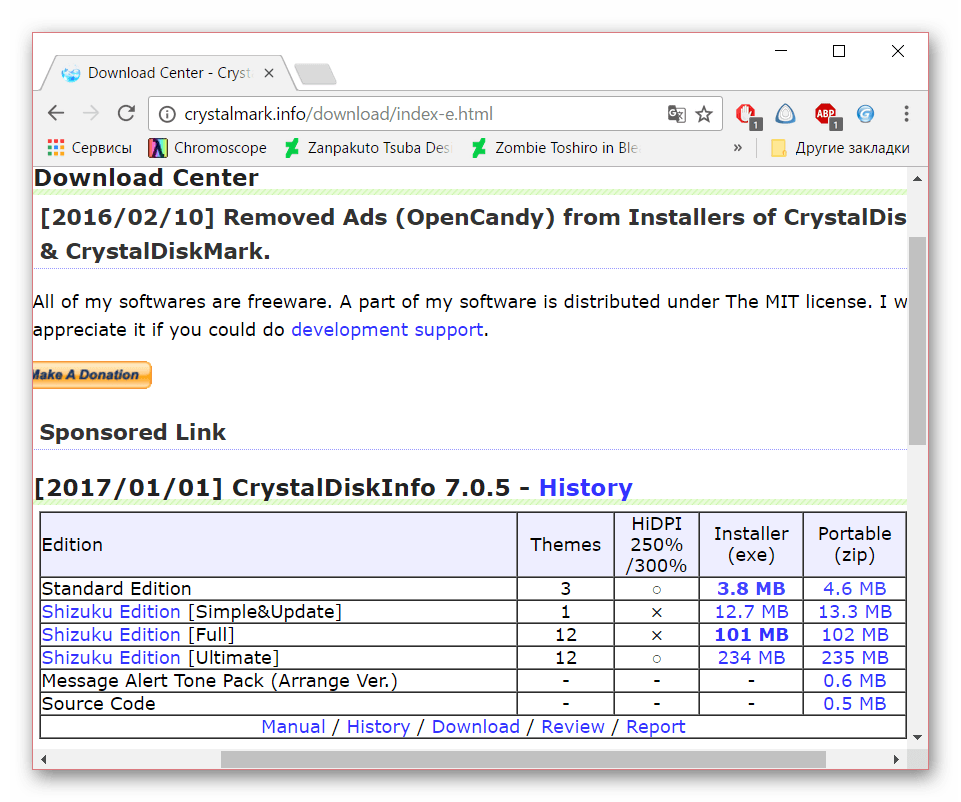This screenshot has width=961, height=802.
Task: Open the Chromoscope bookmark
Action: pyautogui.click(x=208, y=148)
